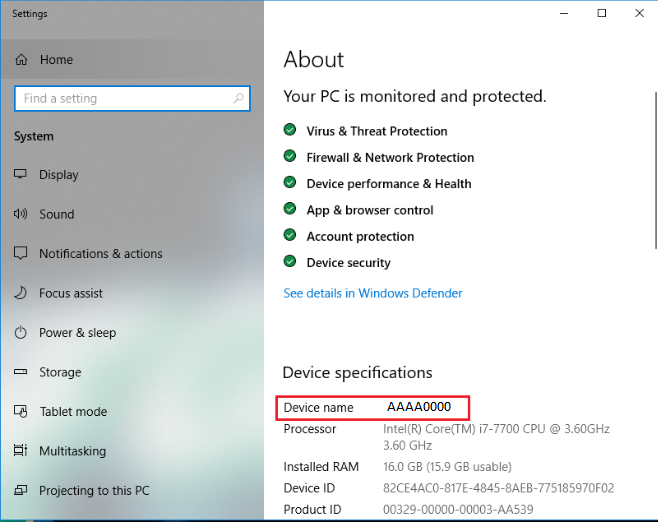Click the Installed RAM value 16.0 GB

coord(447,467)
